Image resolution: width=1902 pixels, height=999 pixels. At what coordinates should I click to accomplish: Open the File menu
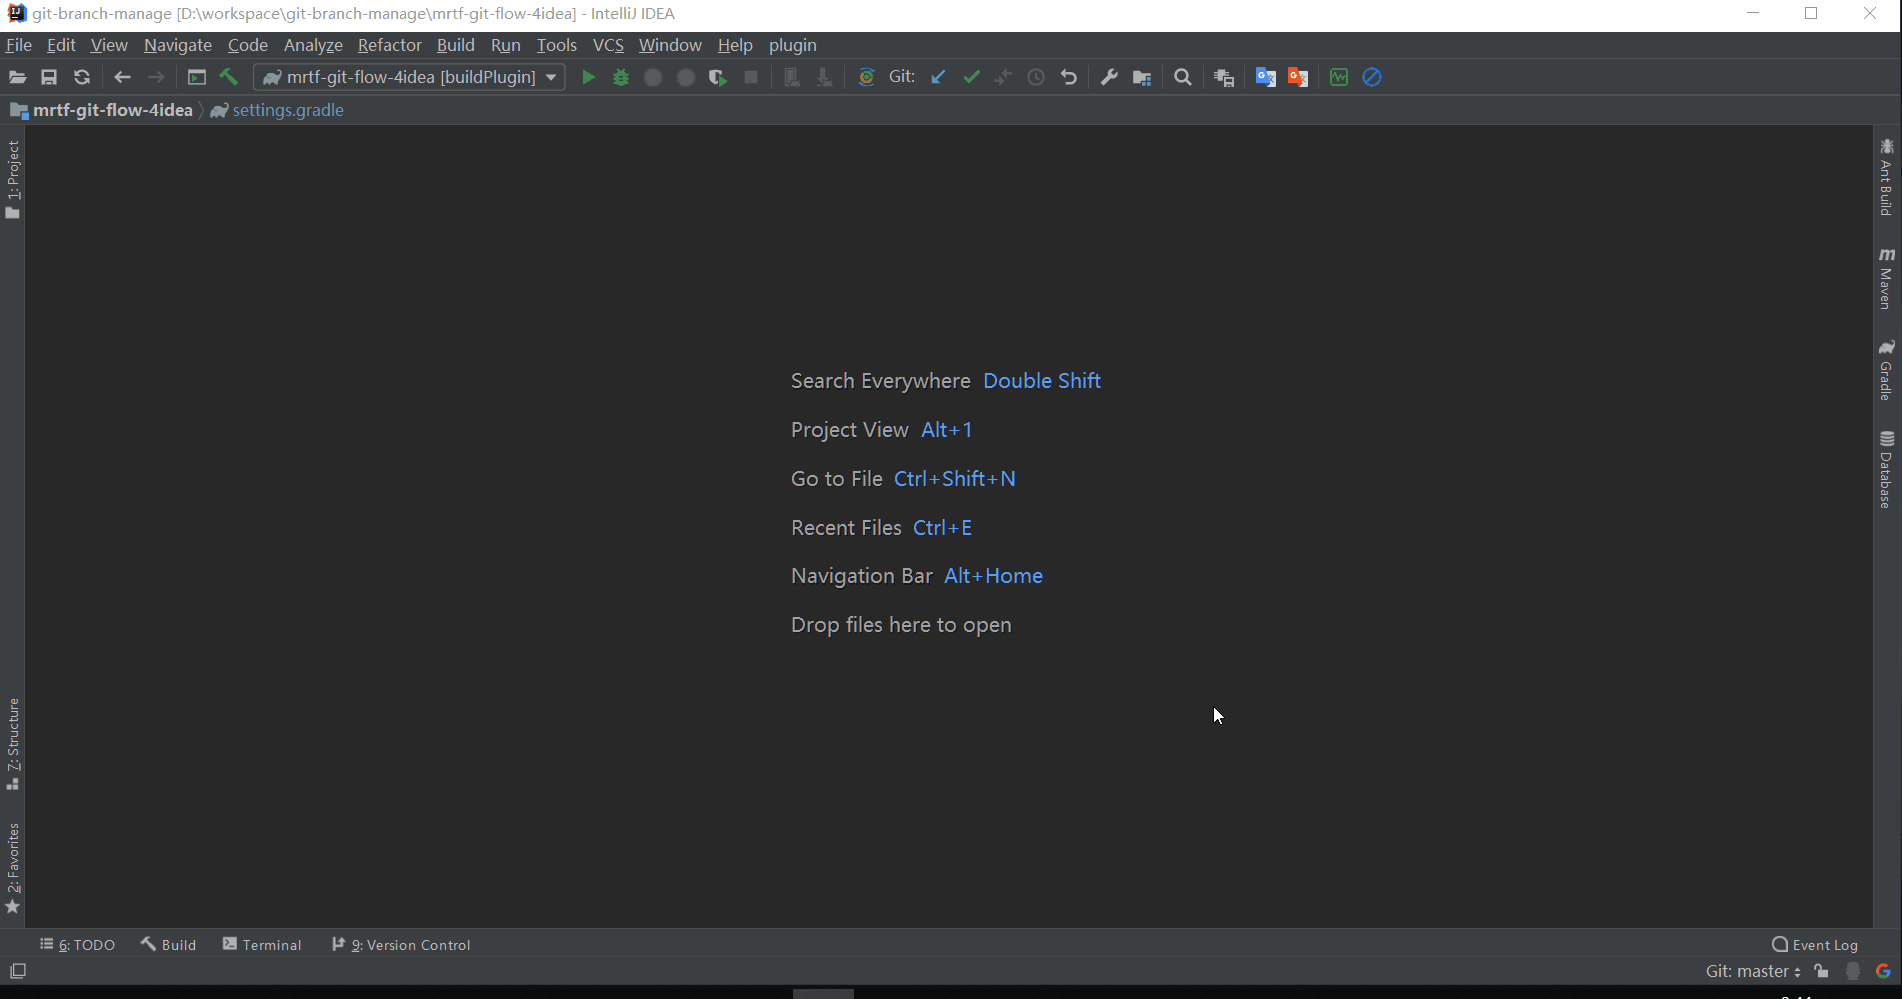(x=19, y=45)
